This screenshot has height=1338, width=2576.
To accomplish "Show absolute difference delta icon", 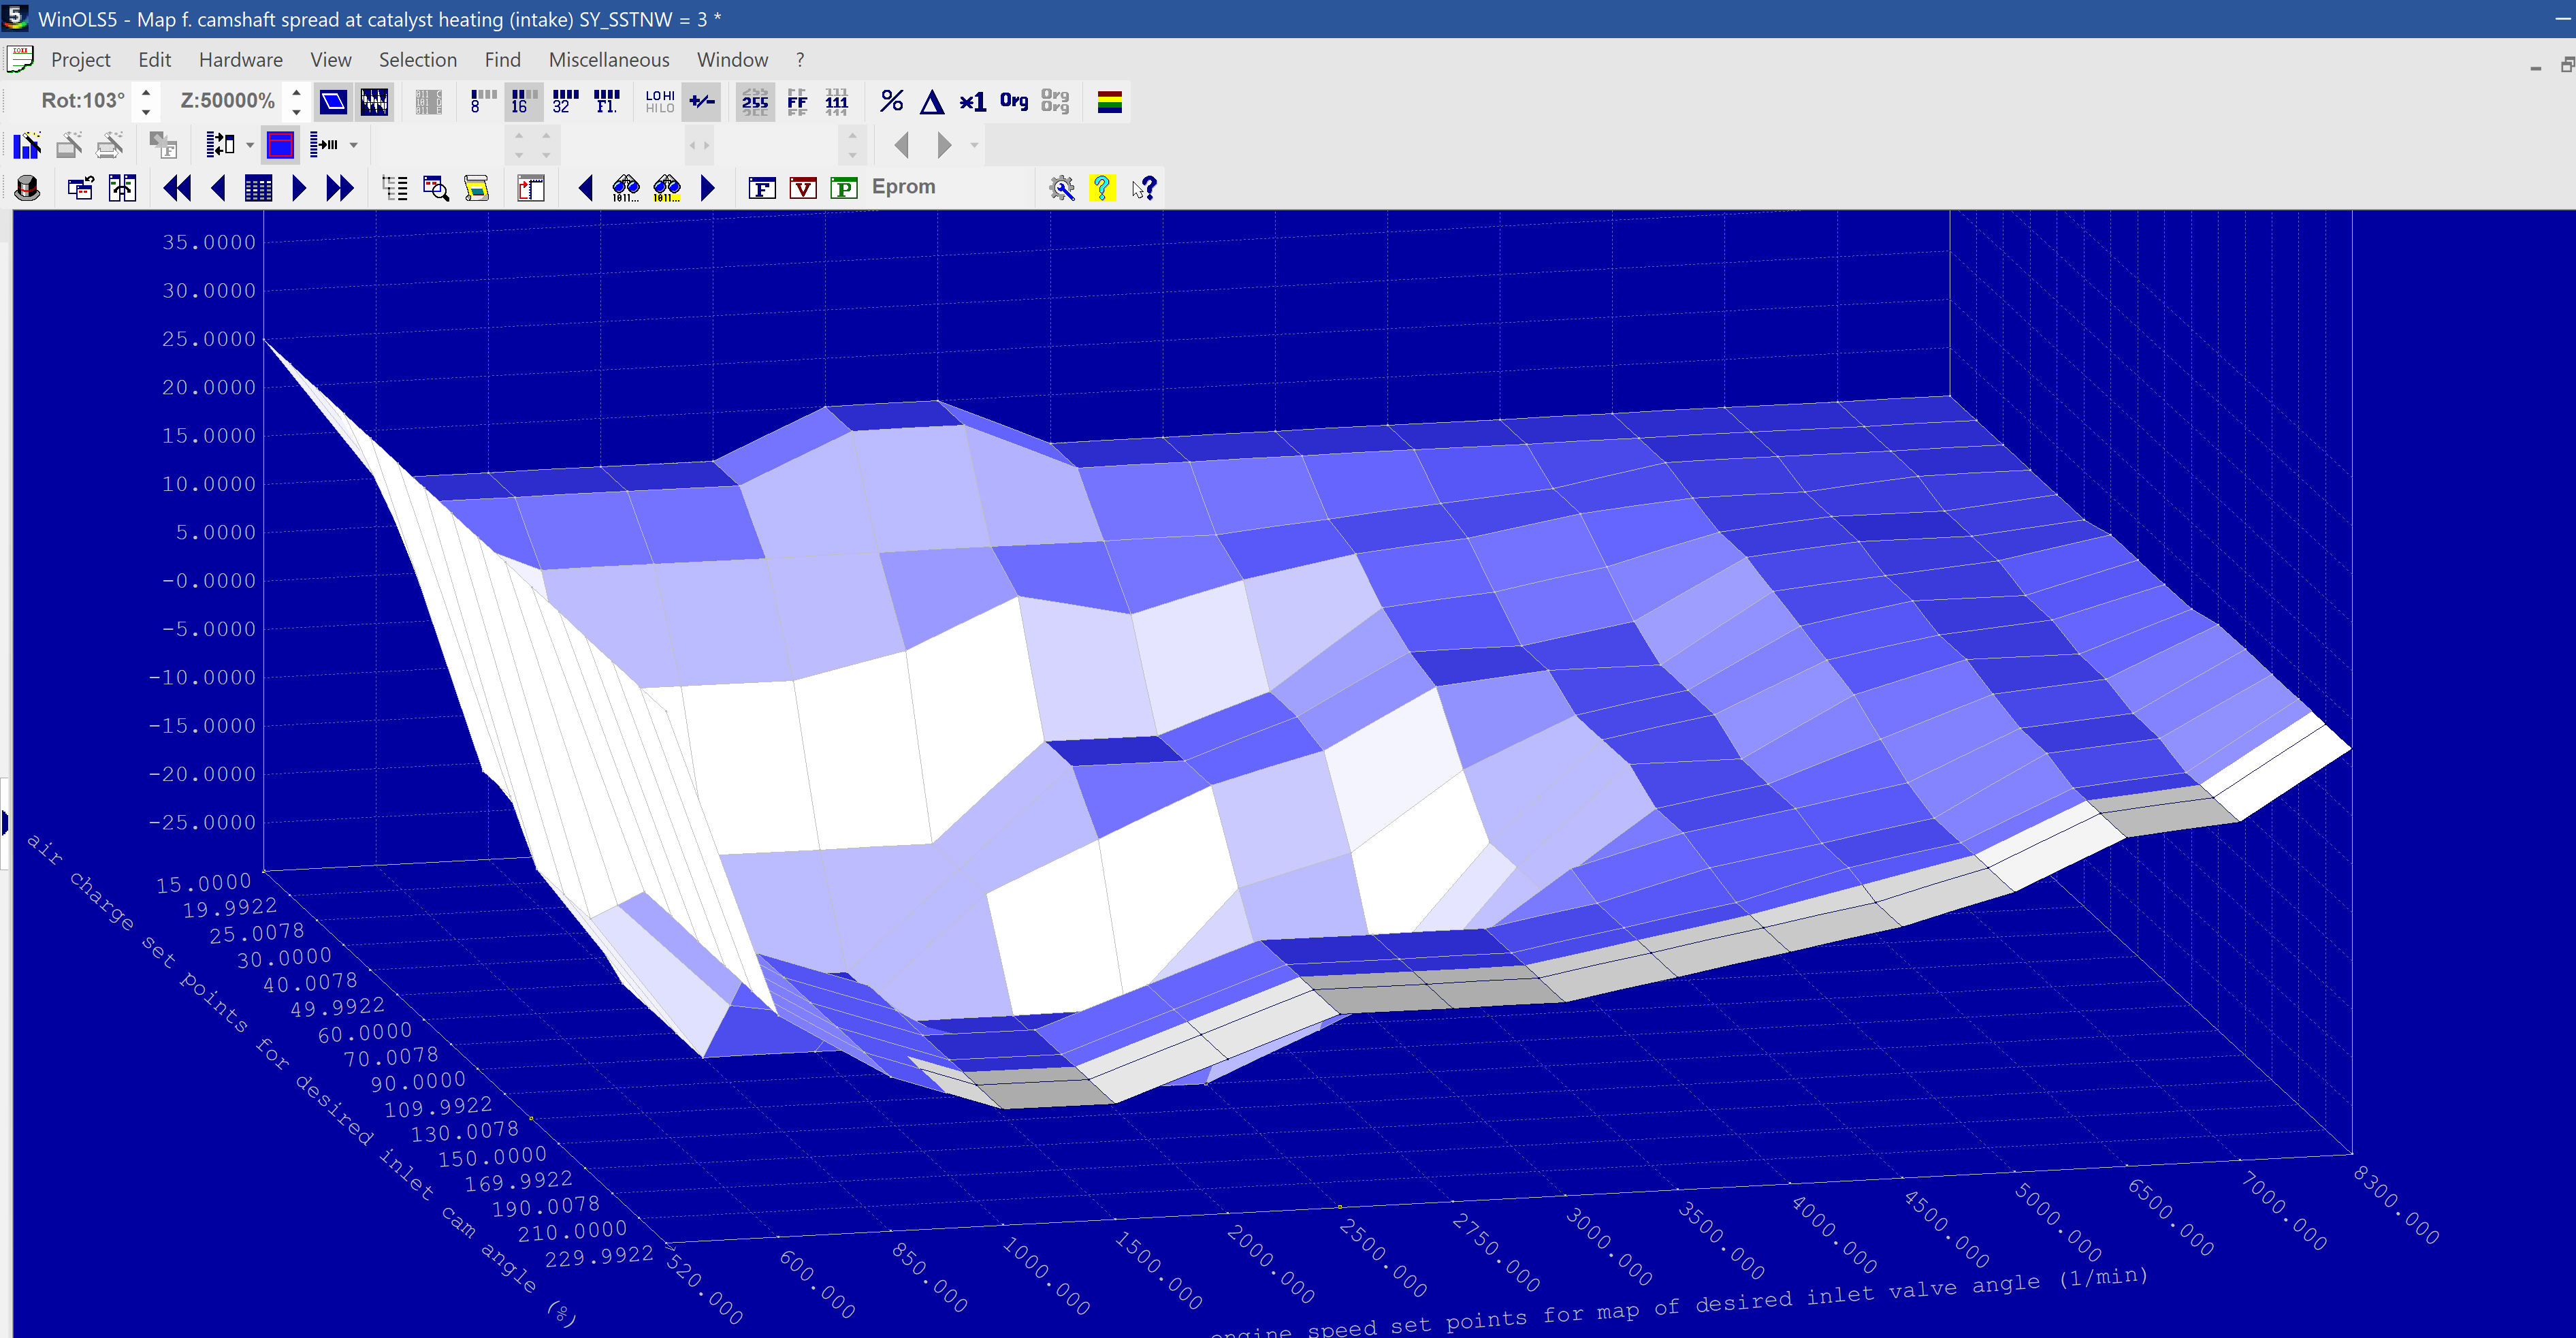I will pyautogui.click(x=932, y=101).
